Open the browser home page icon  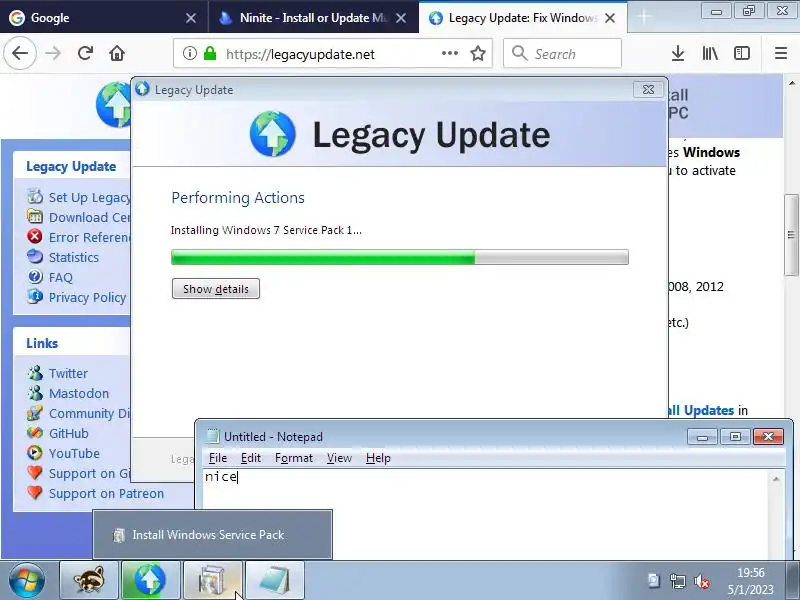[x=117, y=53]
